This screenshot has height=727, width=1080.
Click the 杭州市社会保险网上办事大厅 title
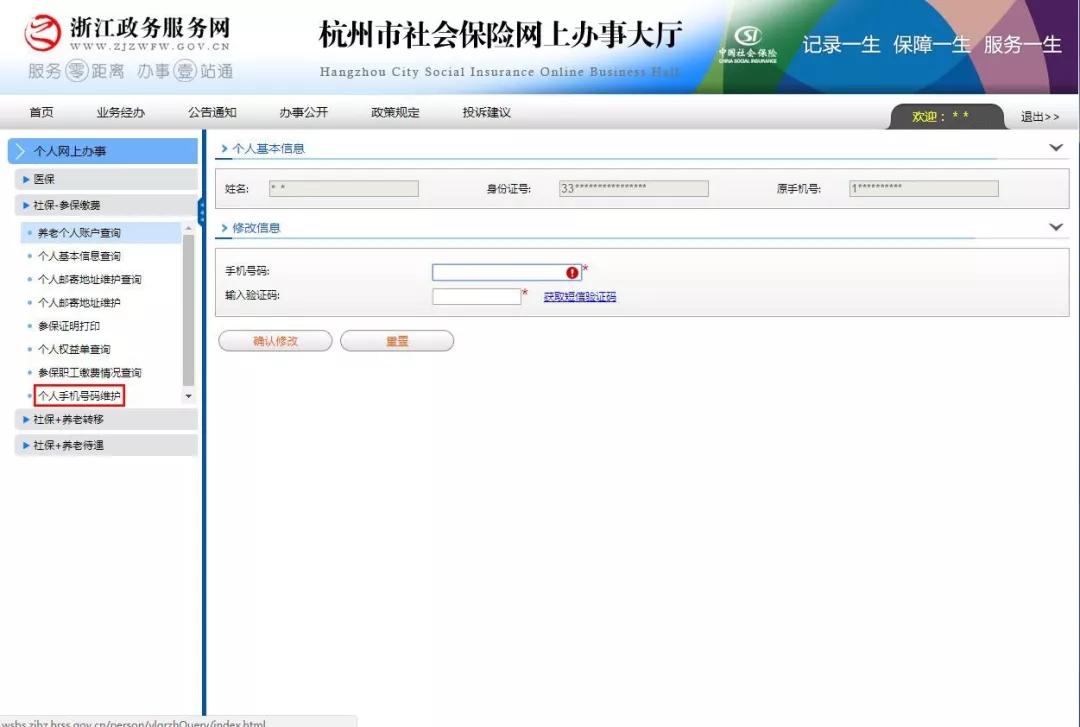pos(500,34)
